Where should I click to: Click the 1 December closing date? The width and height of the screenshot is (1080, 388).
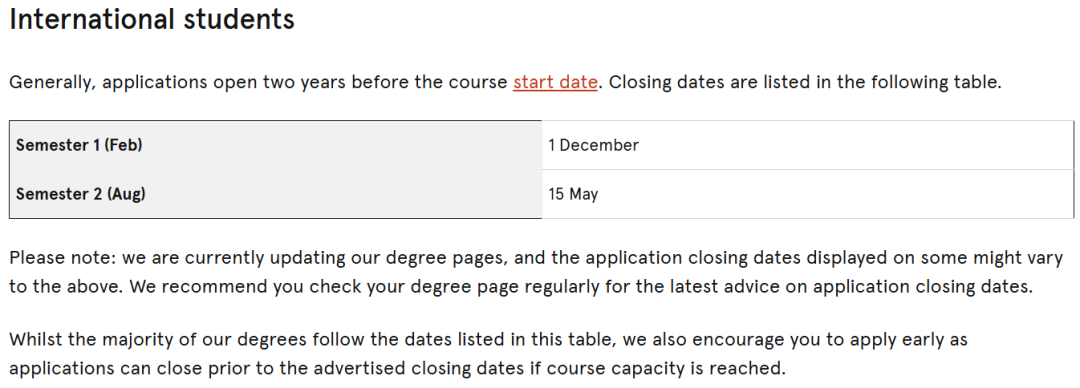coord(593,145)
